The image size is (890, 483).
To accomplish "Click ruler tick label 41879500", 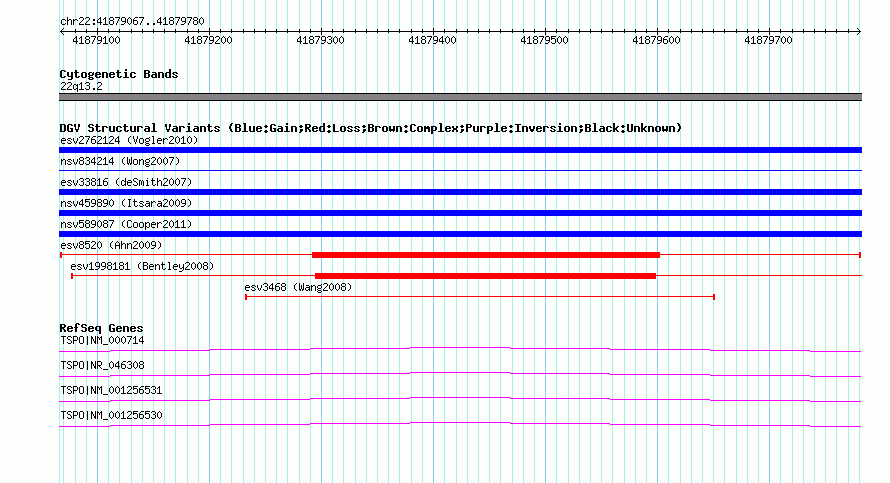I will tap(544, 40).
